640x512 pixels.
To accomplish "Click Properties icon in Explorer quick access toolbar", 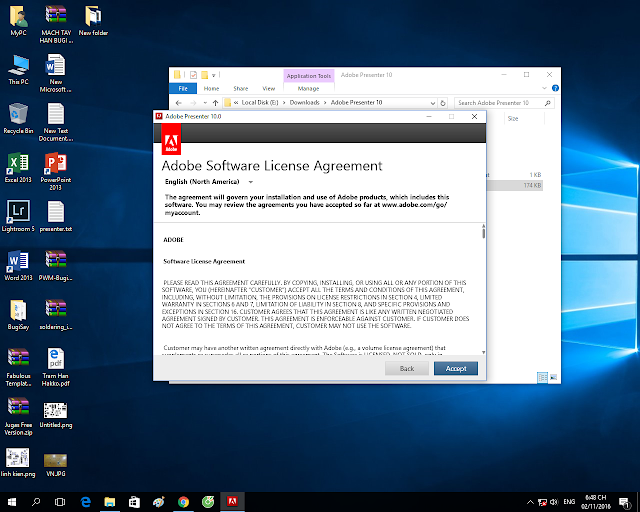I will point(193,75).
